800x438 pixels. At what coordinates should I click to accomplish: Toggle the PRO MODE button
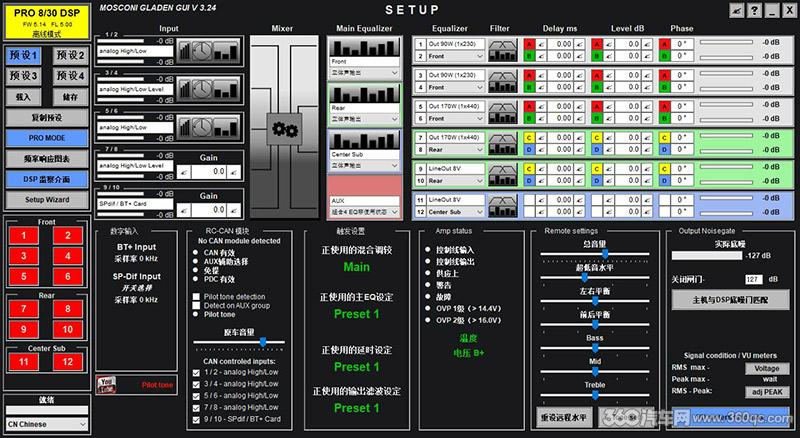(x=47, y=138)
